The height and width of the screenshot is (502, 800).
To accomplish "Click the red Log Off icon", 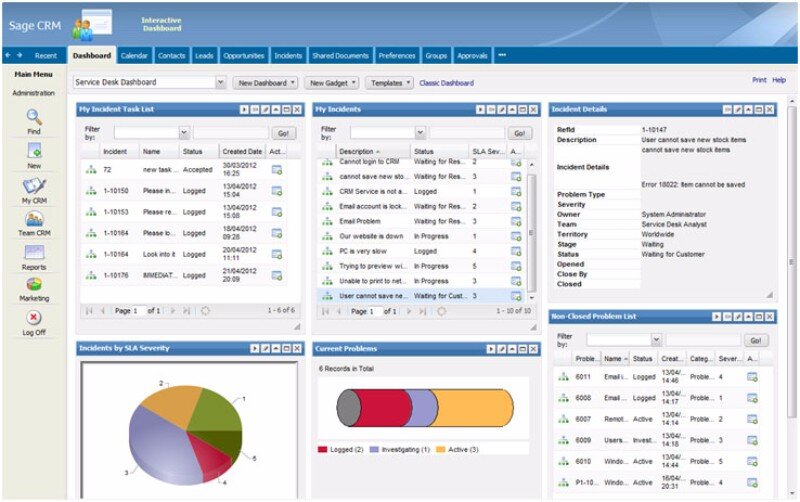I will [34, 318].
